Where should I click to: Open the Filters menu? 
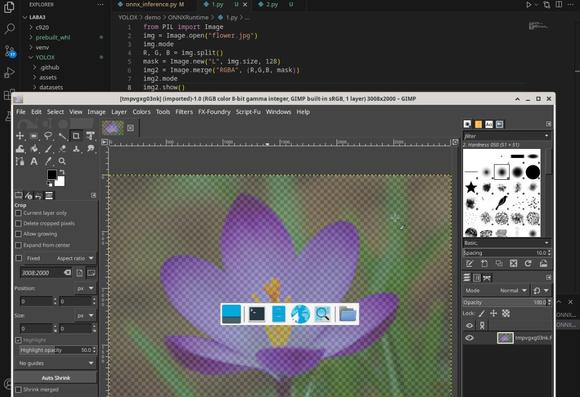(x=184, y=112)
